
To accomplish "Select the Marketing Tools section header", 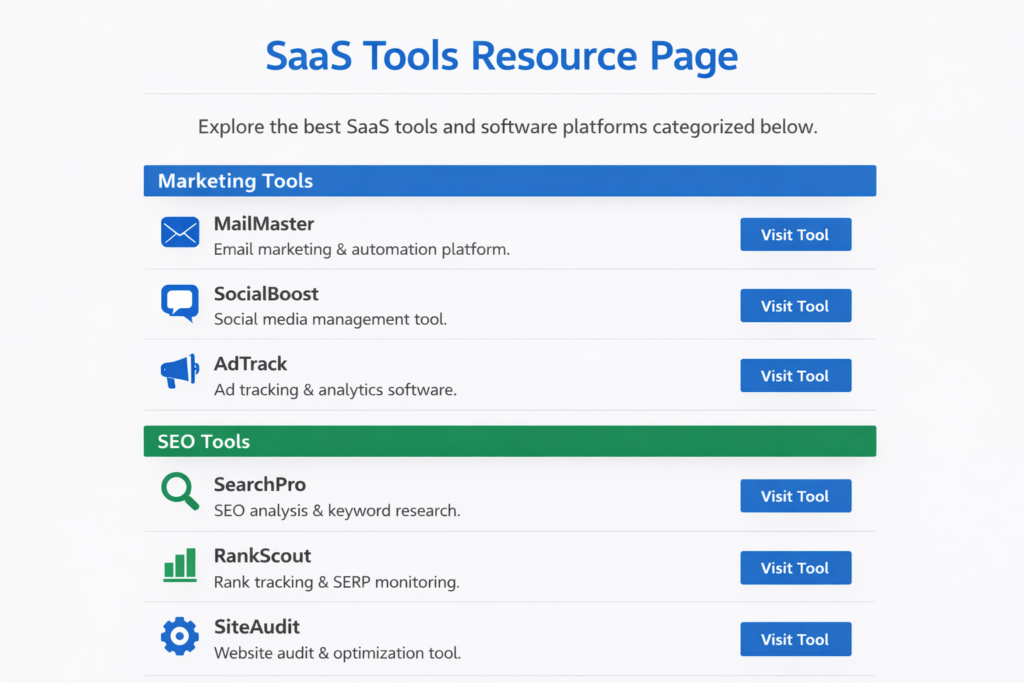I will 509,181.
